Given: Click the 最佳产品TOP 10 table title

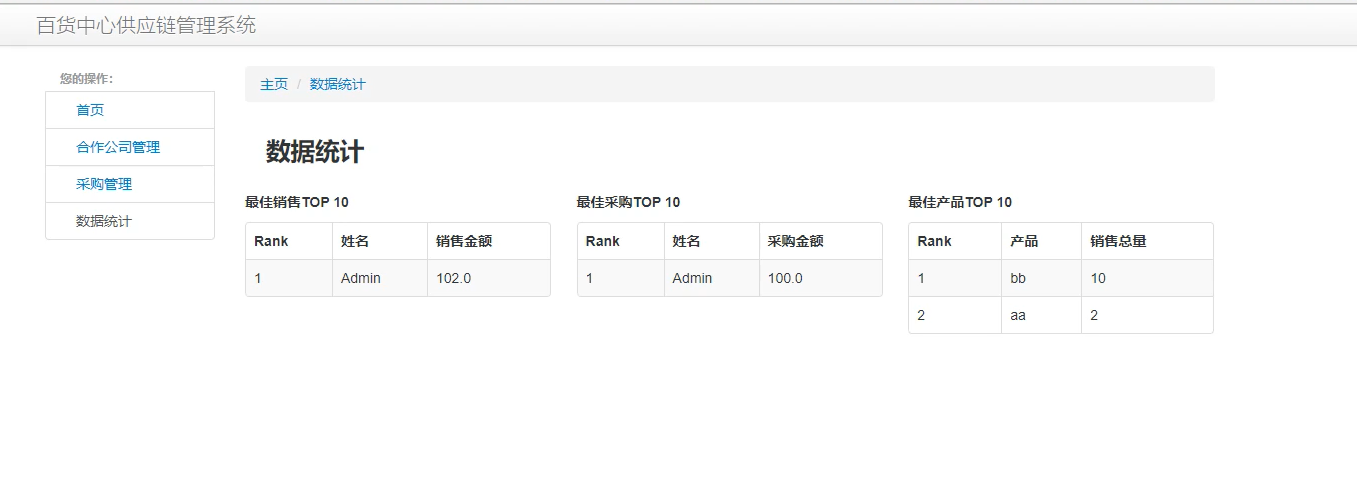Looking at the screenshot, I should [960, 202].
